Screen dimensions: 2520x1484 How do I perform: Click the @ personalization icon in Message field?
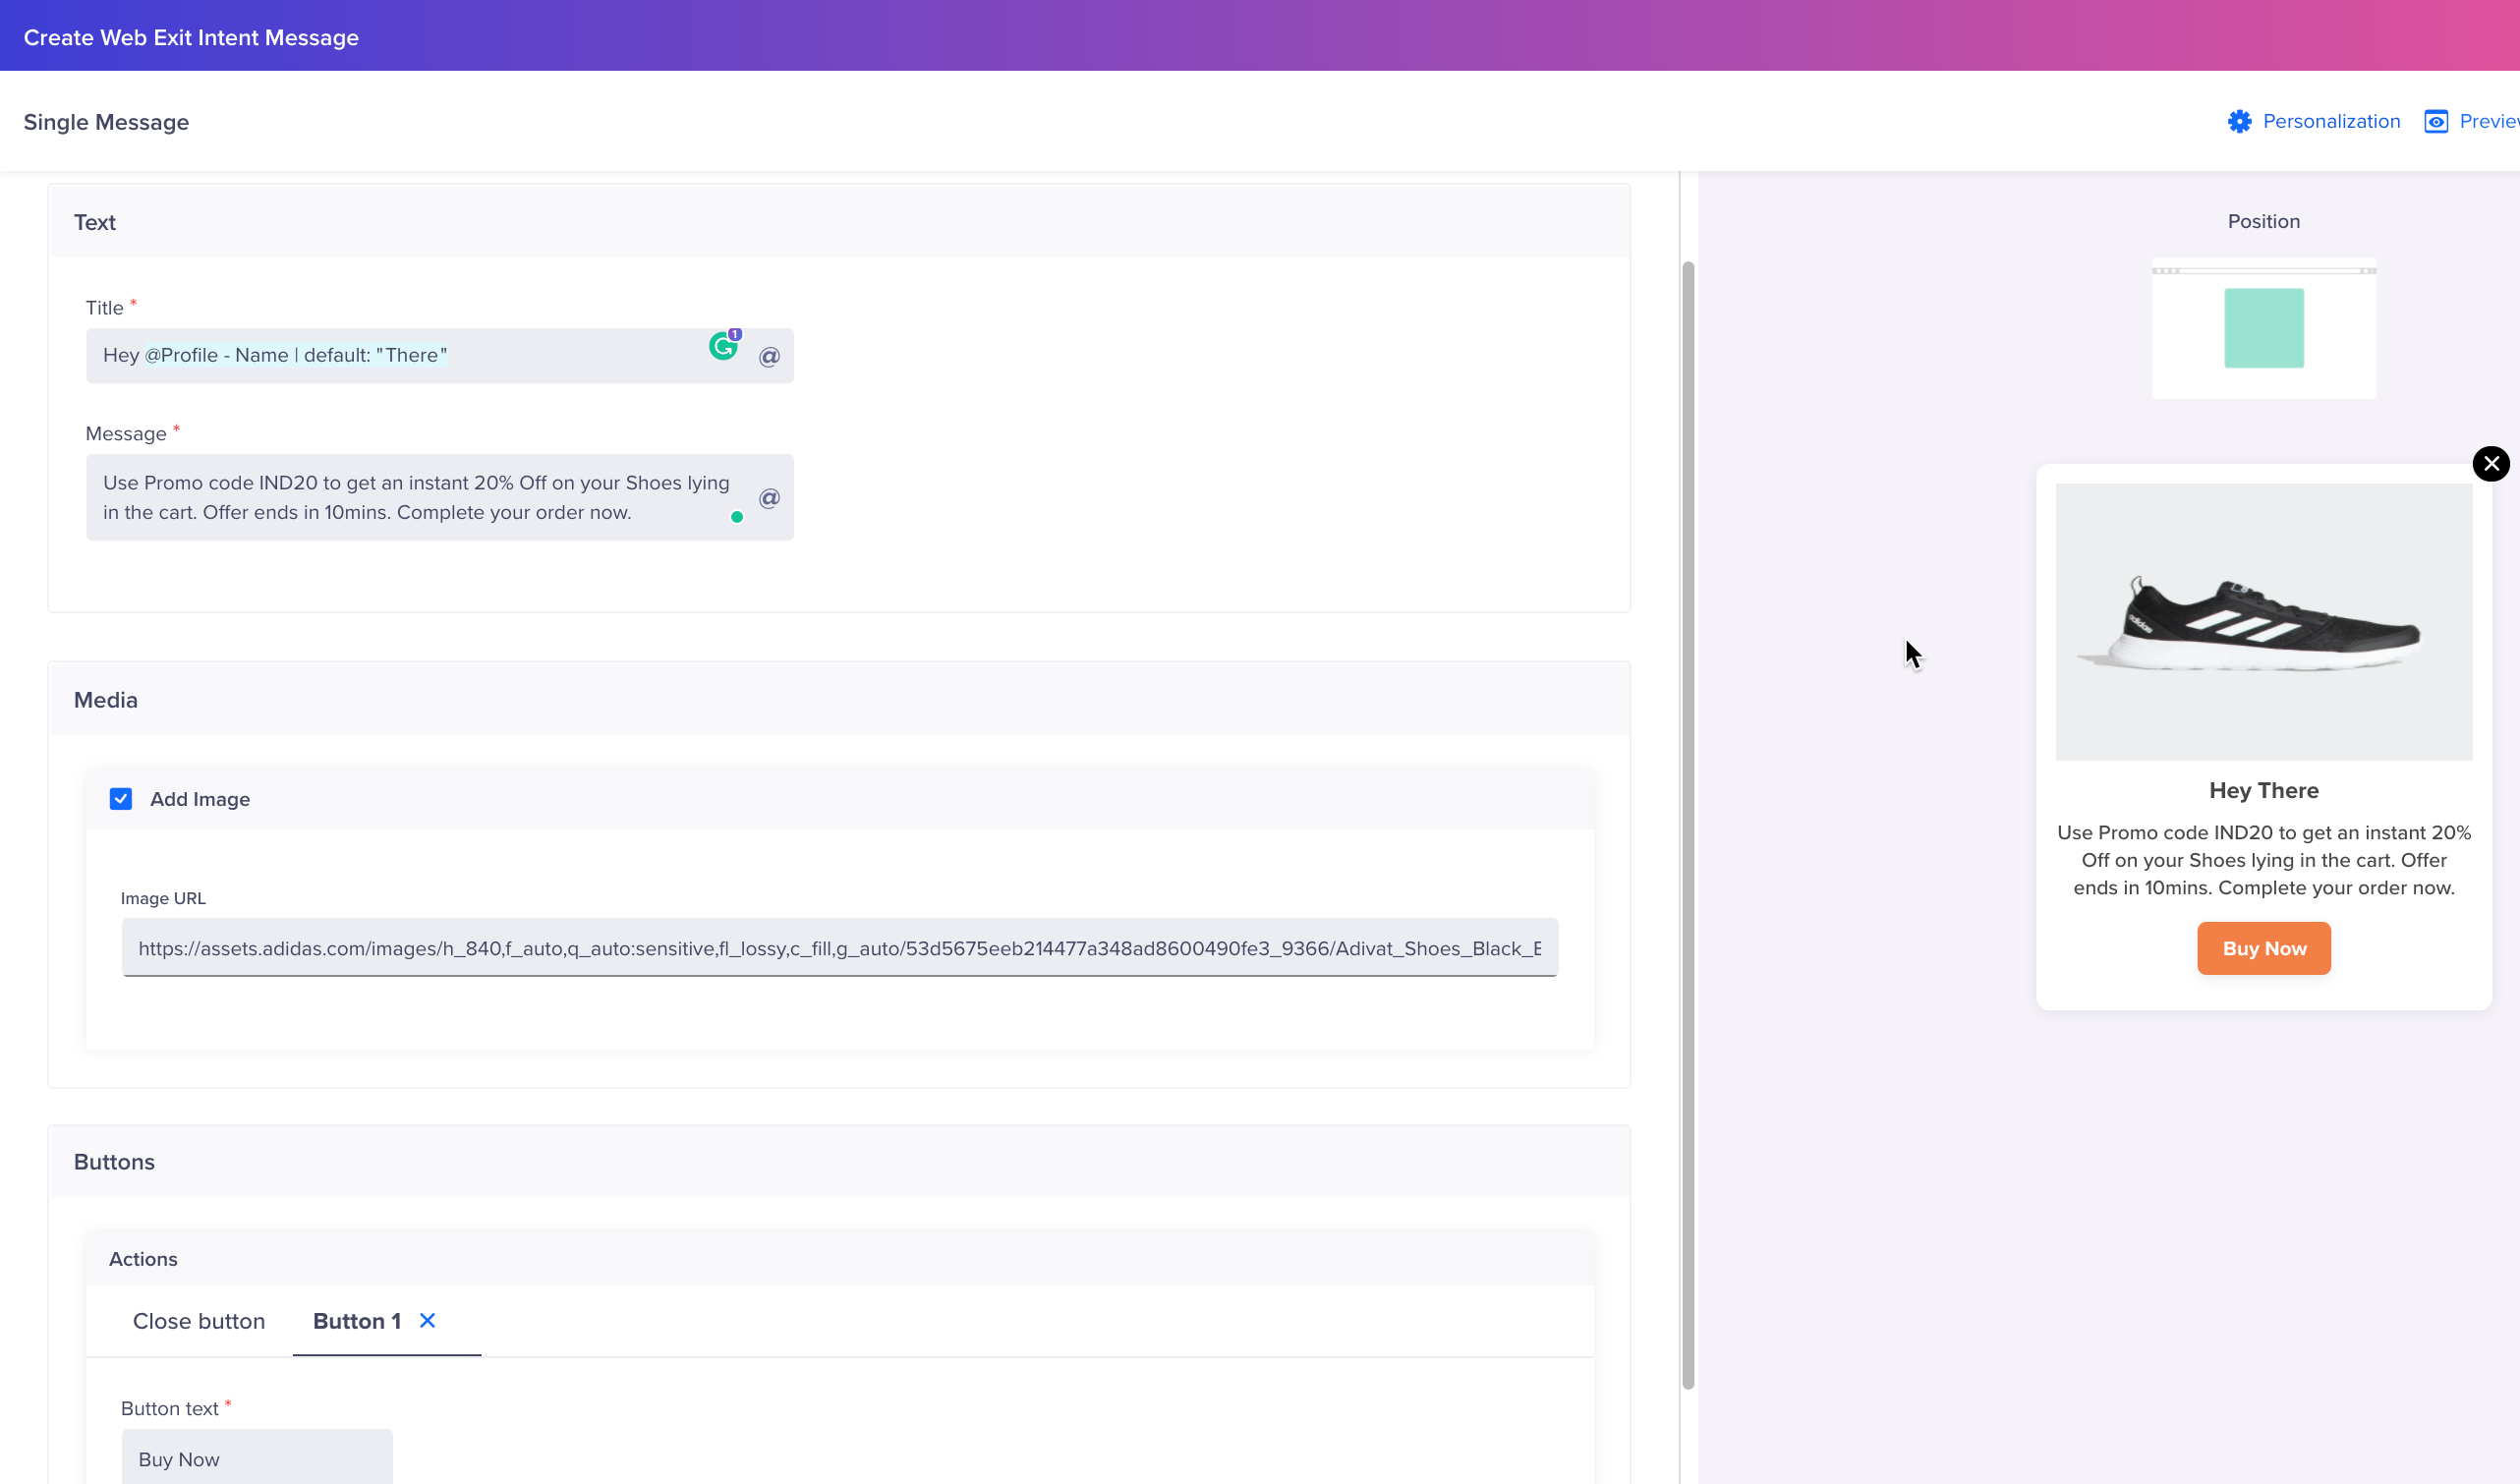(769, 498)
